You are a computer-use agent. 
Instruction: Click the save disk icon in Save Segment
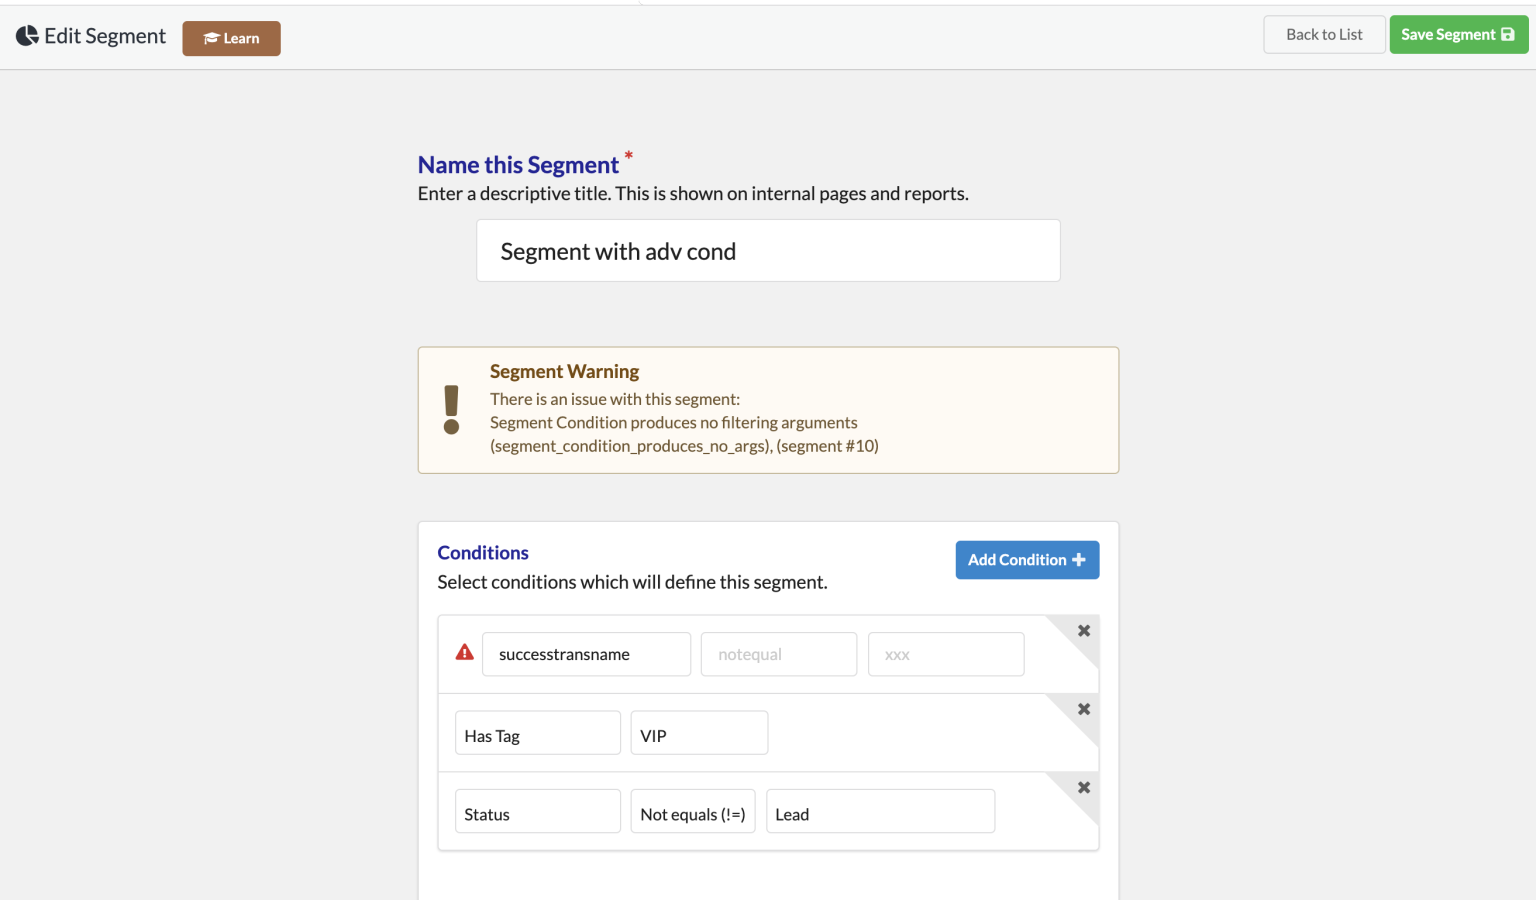point(1508,33)
